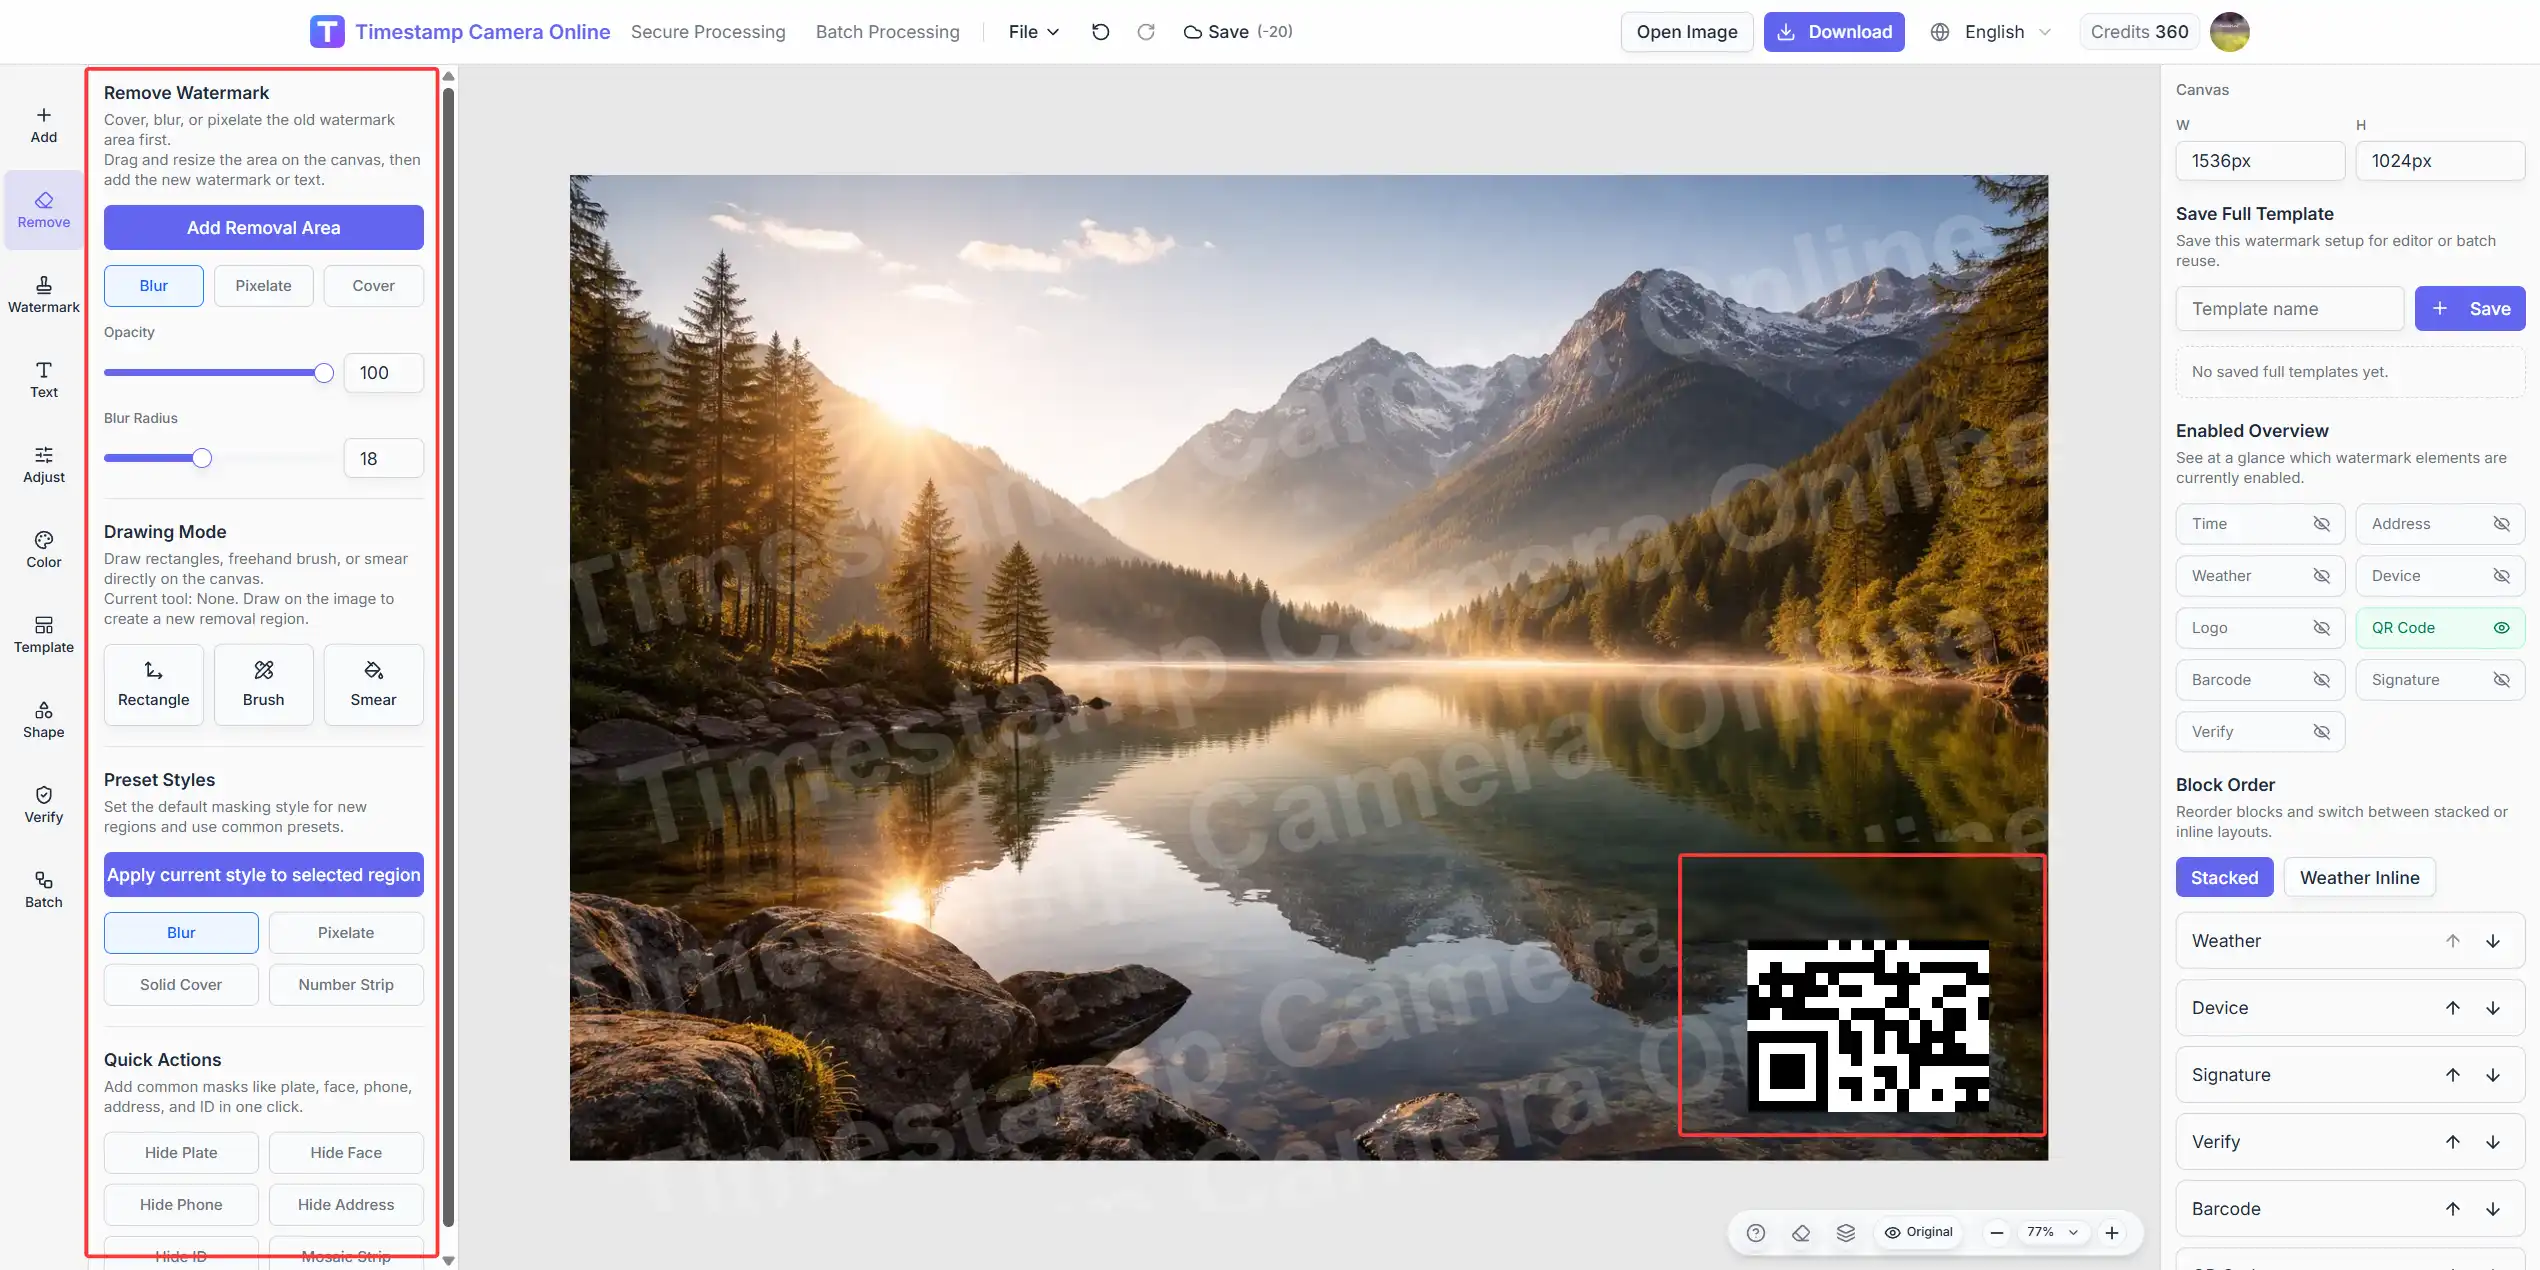Image resolution: width=2540 pixels, height=1270 pixels.
Task: Open the Watermark stamp tool
Action: [x=44, y=295]
